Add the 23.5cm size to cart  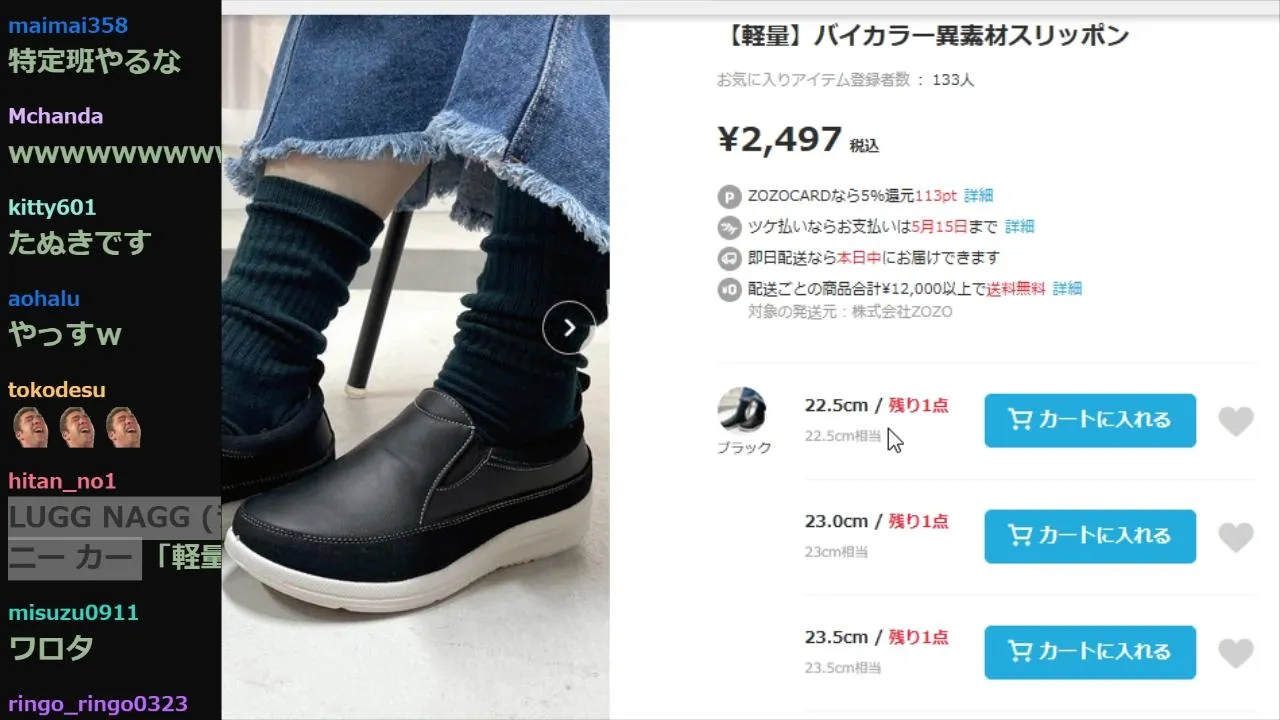[x=1090, y=652]
